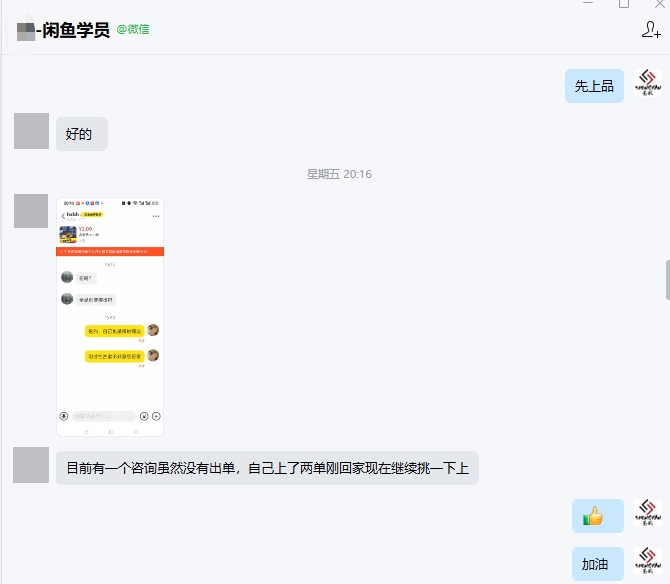
Task: Click the message starting "目前有一个咨询"
Action: (267, 468)
